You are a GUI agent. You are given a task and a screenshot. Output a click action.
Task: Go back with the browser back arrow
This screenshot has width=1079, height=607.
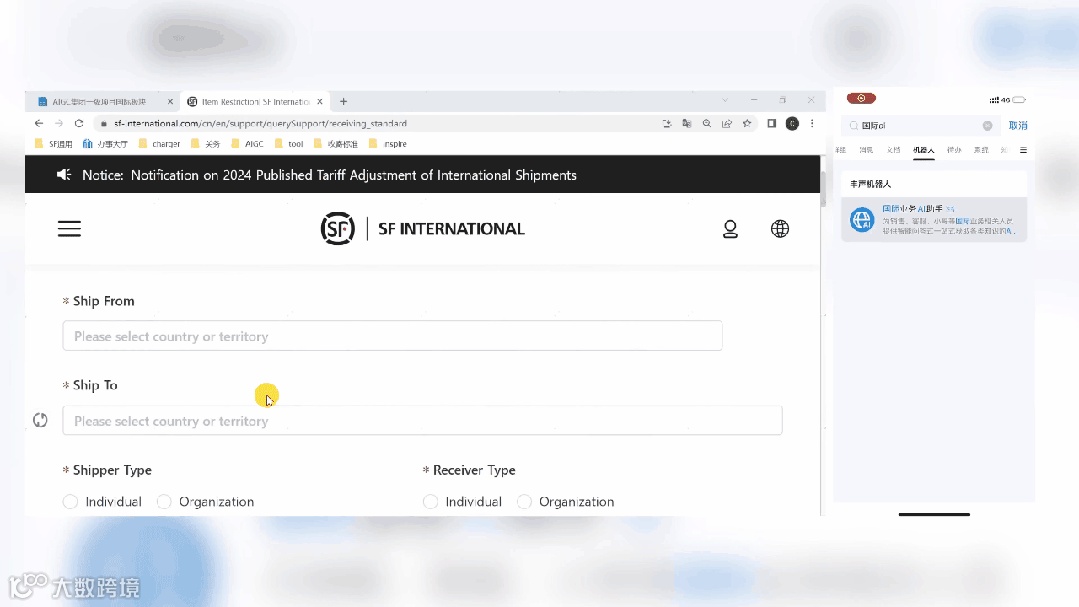[x=39, y=123]
